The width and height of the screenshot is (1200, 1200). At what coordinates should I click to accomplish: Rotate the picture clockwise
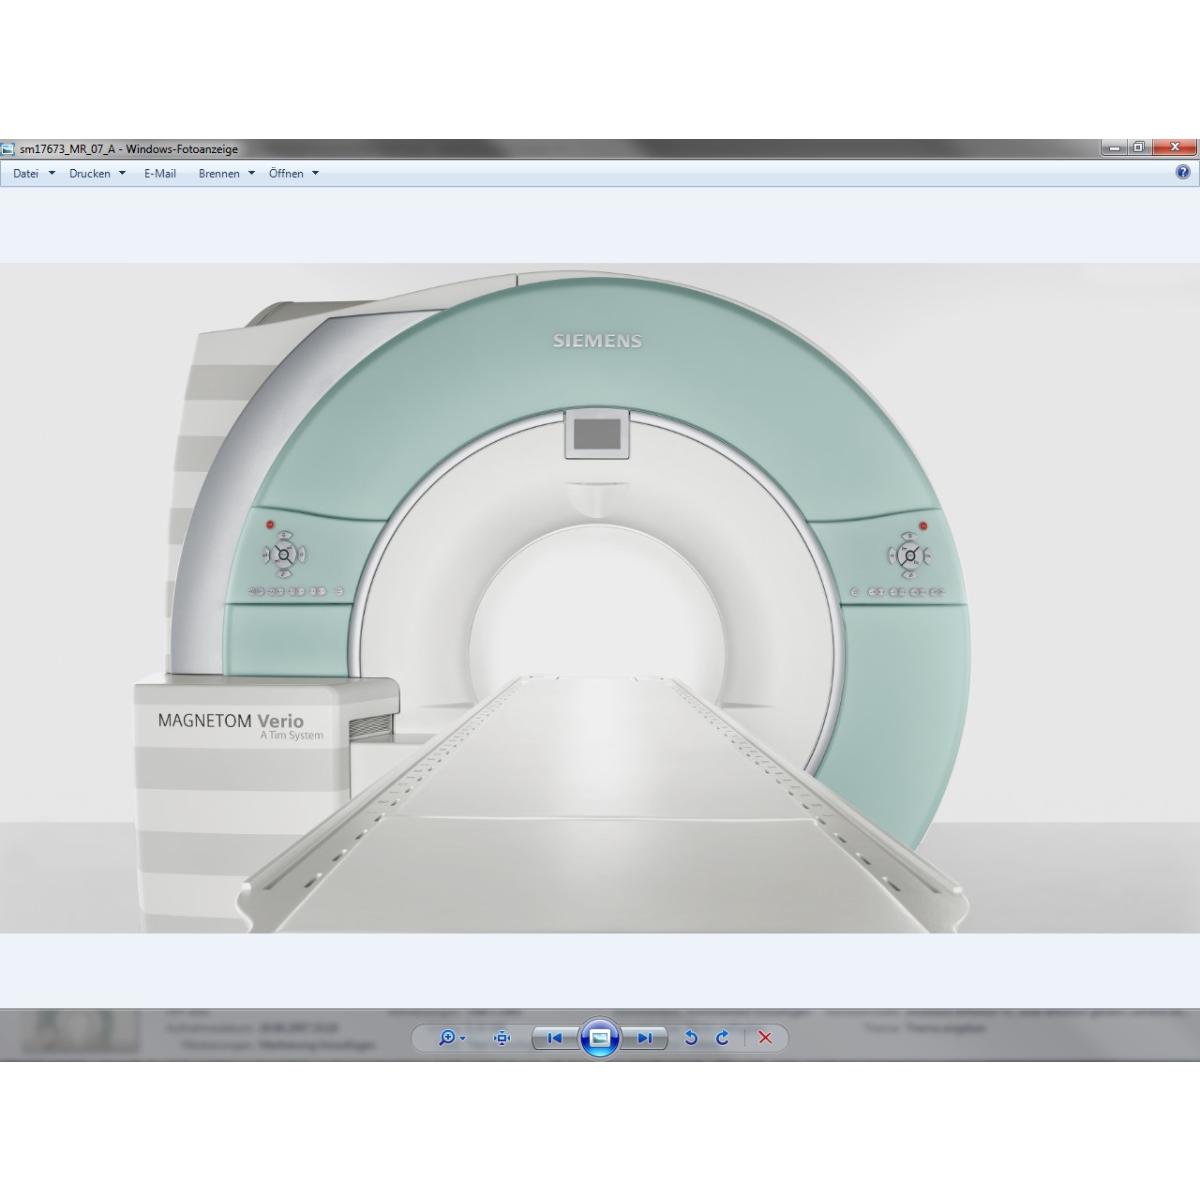pyautogui.click(x=722, y=1038)
